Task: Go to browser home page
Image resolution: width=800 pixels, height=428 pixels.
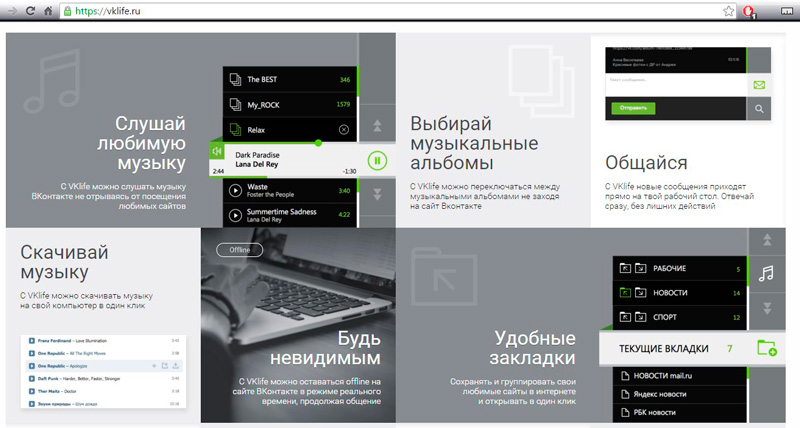Action: click(x=48, y=11)
